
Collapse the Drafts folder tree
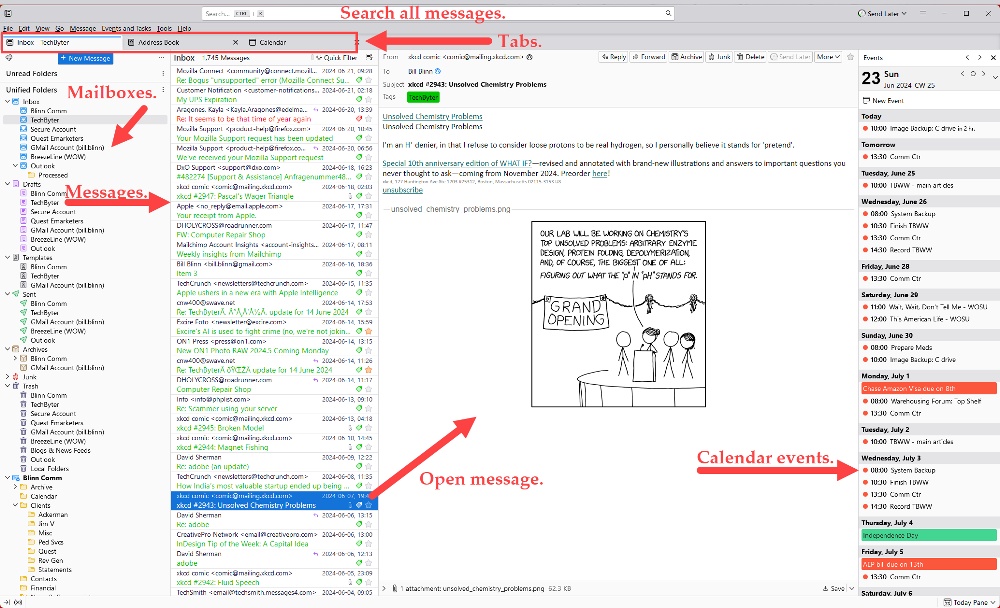coord(8,184)
